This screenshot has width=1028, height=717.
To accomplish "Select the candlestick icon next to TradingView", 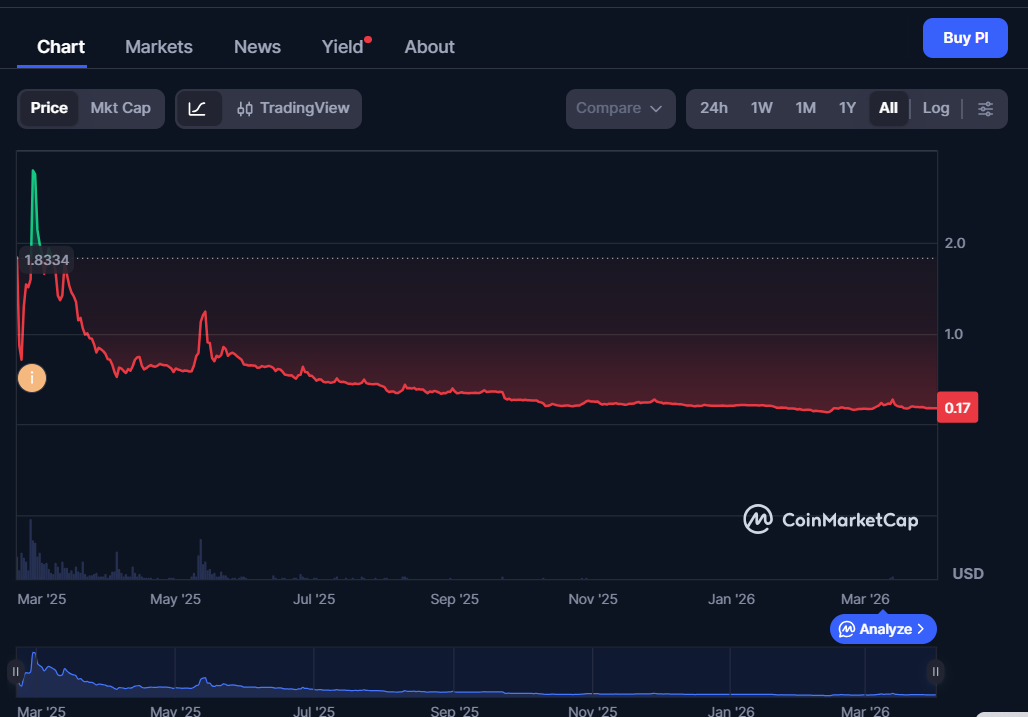I will click(x=244, y=108).
